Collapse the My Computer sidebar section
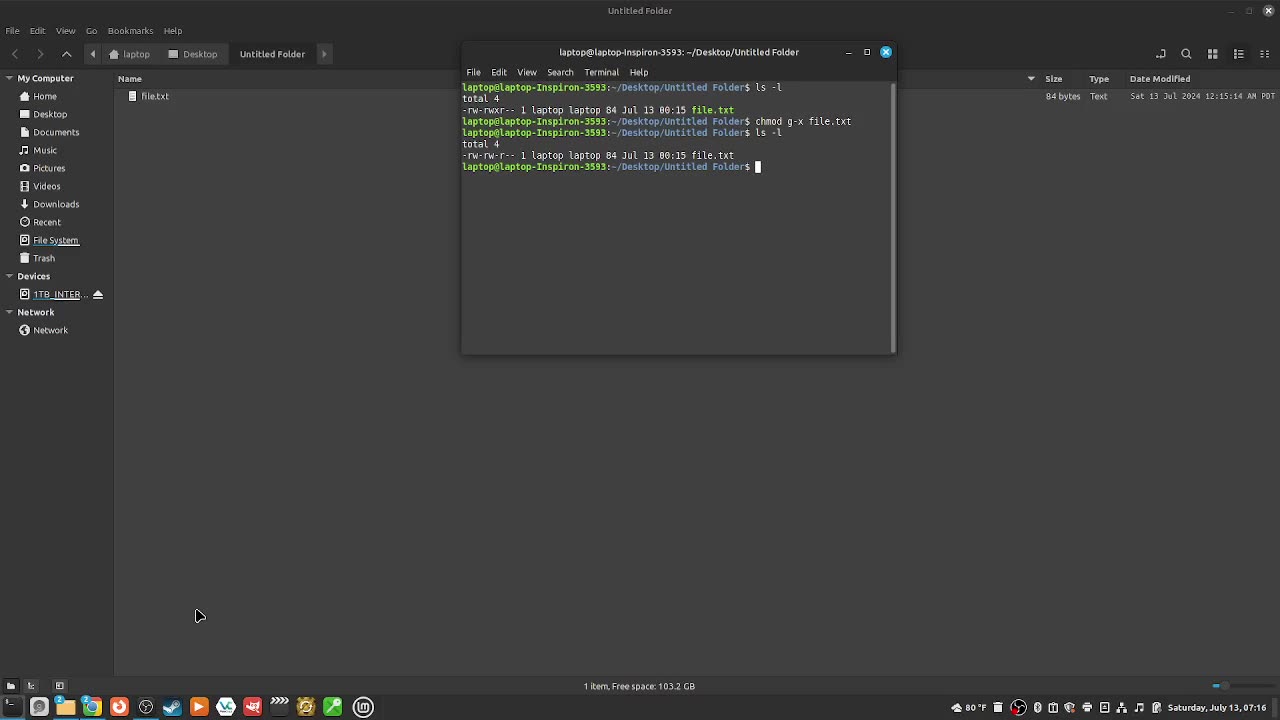Image resolution: width=1280 pixels, height=720 pixels. coord(9,78)
